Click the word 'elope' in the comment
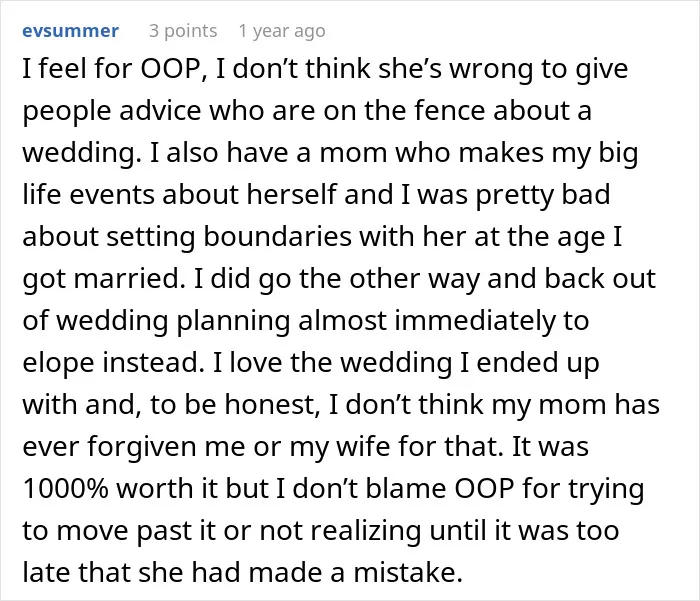The image size is (700, 601). 58,363
